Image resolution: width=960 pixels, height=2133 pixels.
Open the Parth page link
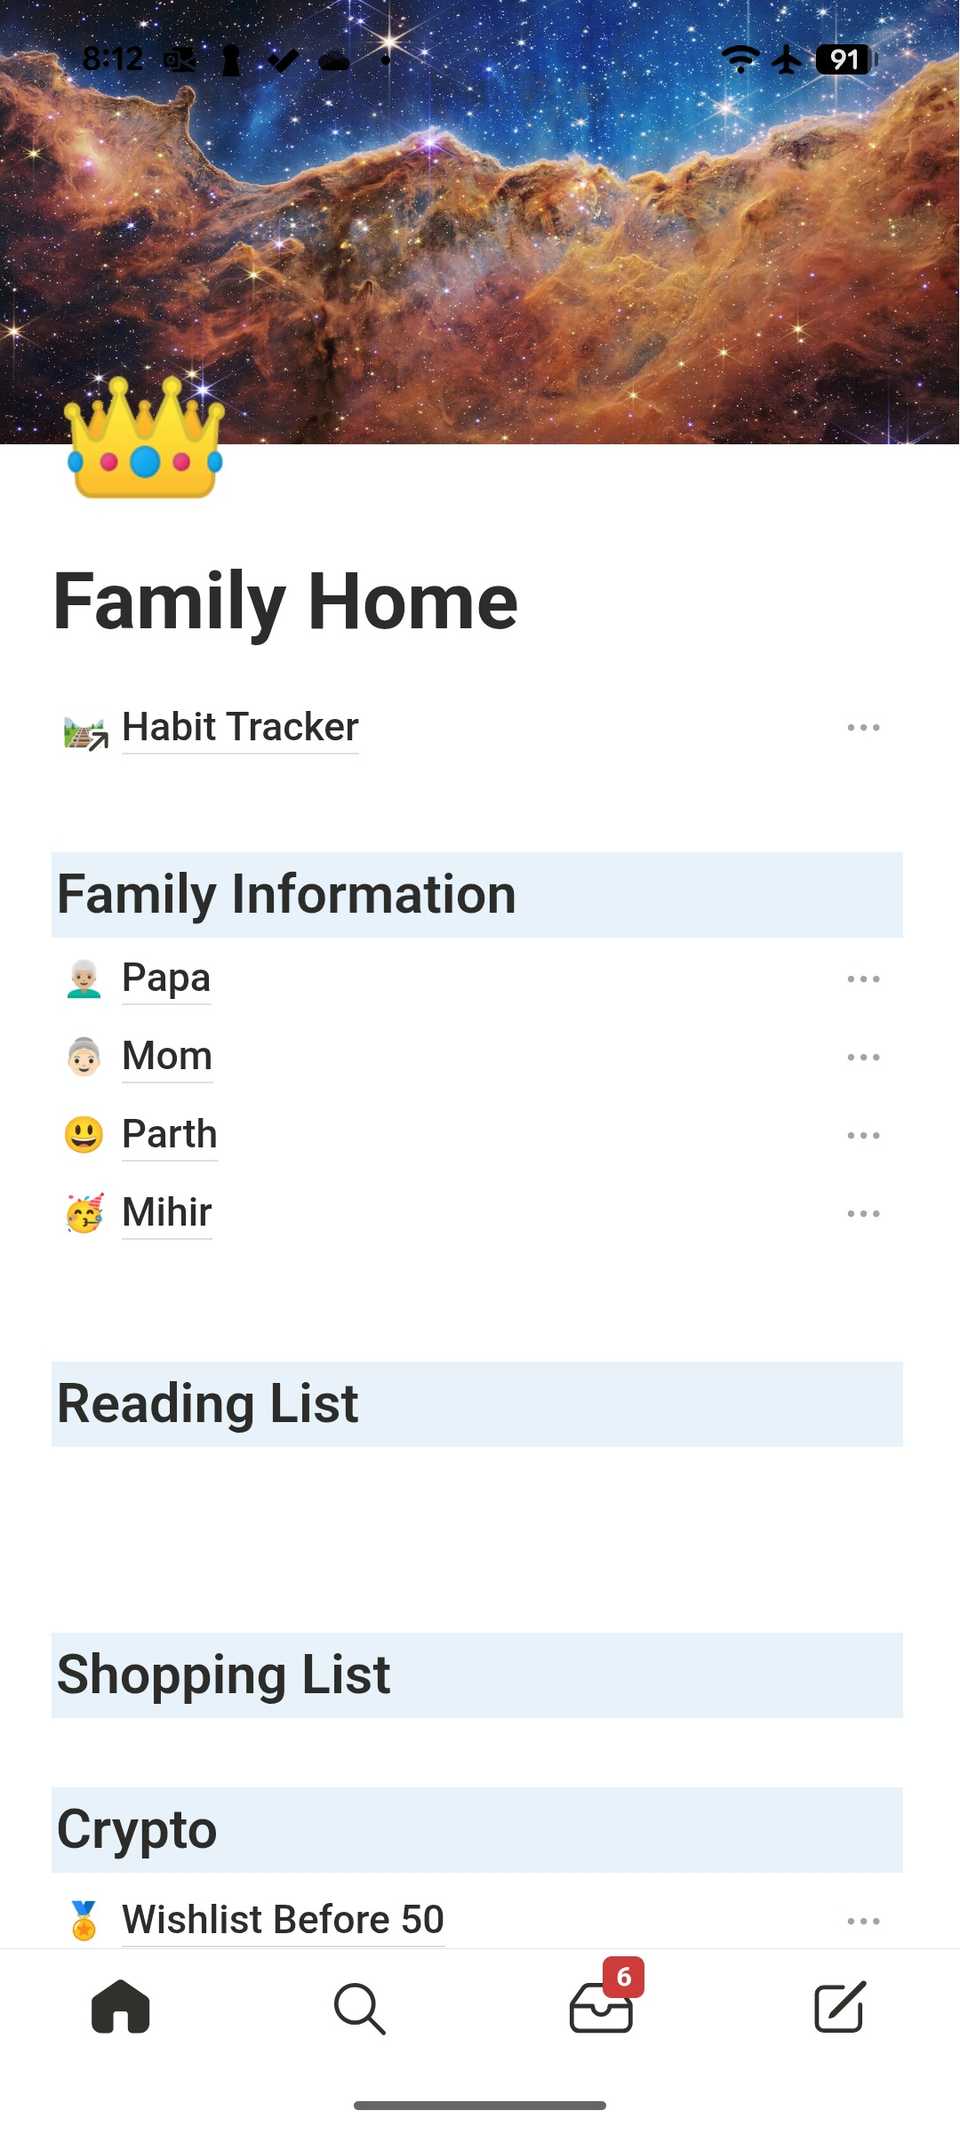click(x=169, y=1134)
